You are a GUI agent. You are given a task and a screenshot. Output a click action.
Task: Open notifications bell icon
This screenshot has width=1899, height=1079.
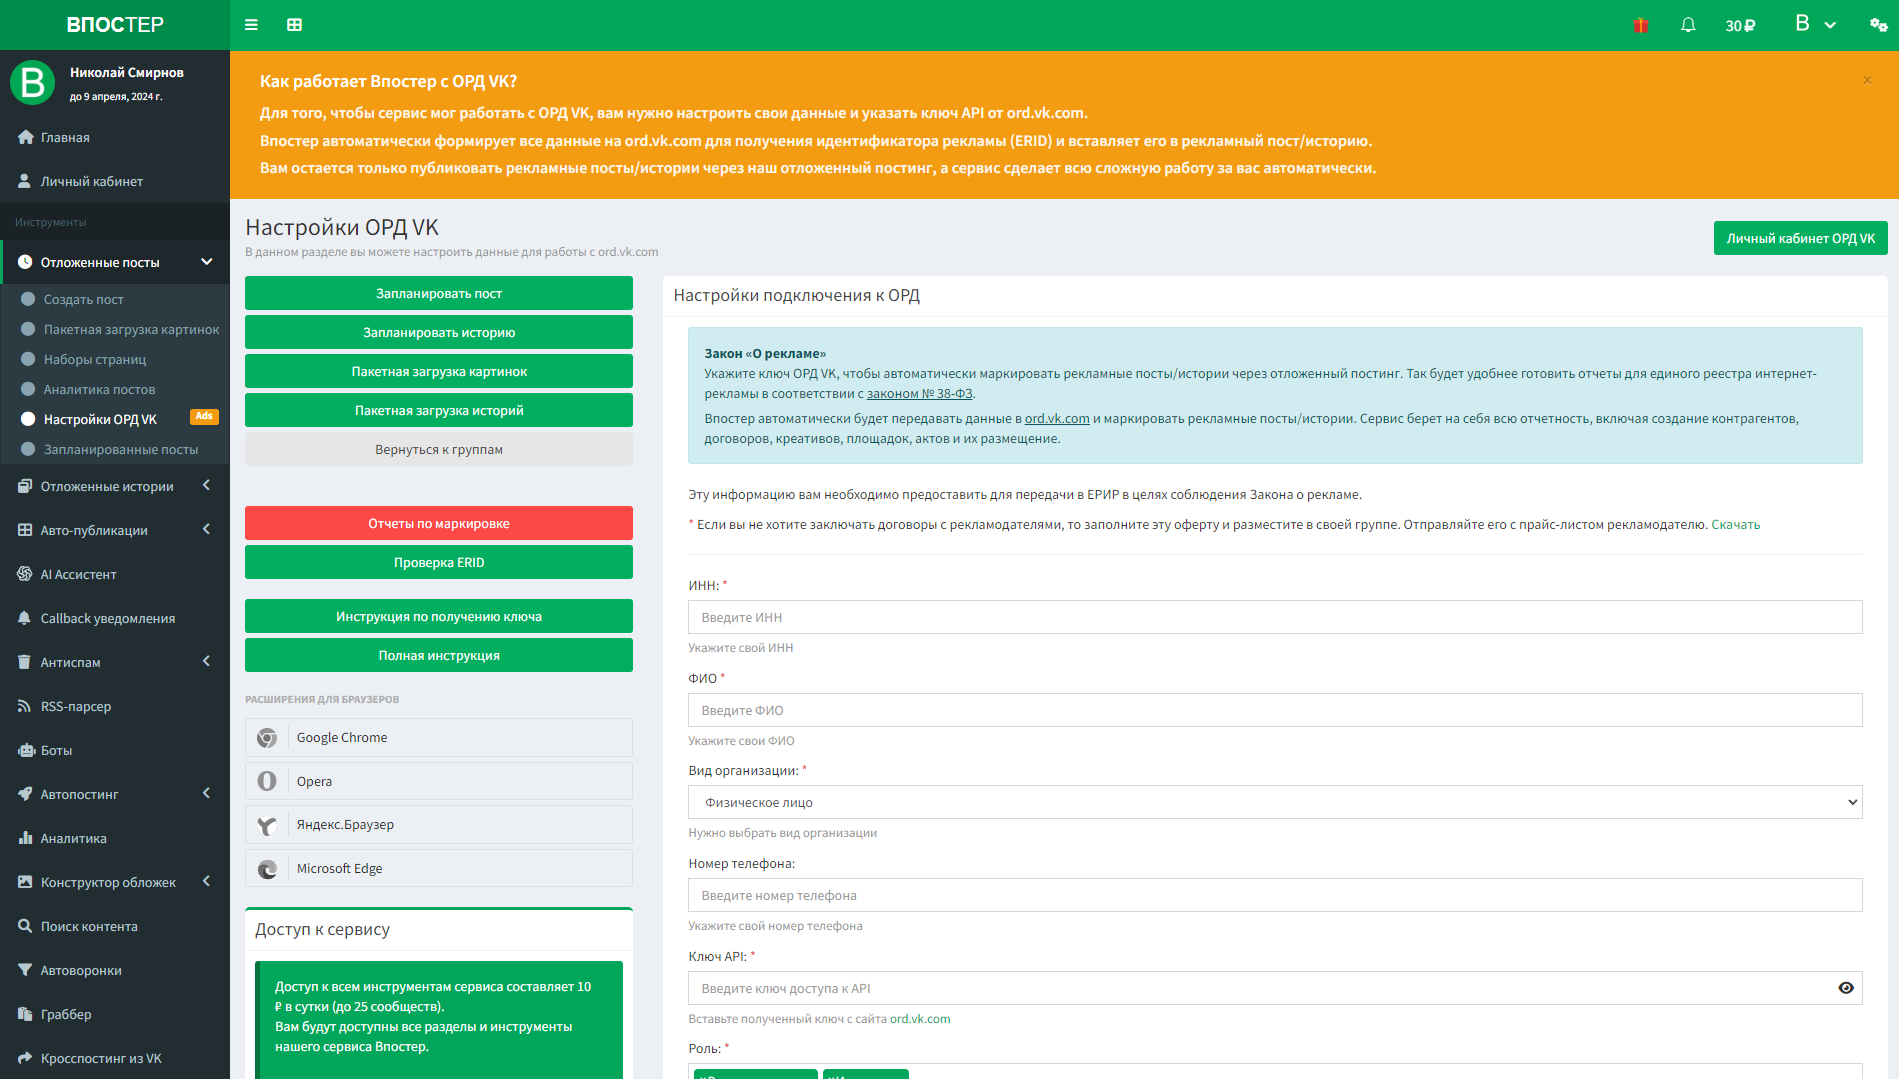1688,25
